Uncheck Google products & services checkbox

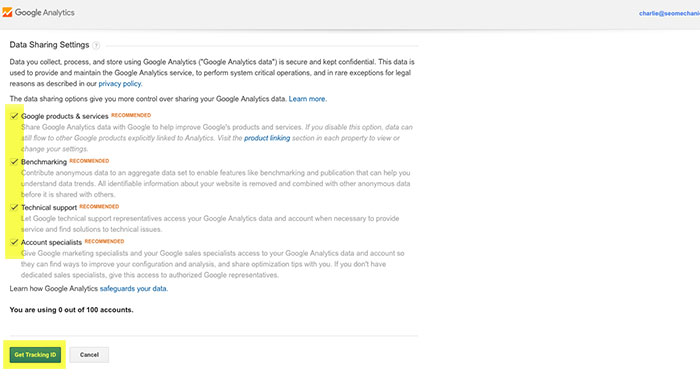click(14, 116)
